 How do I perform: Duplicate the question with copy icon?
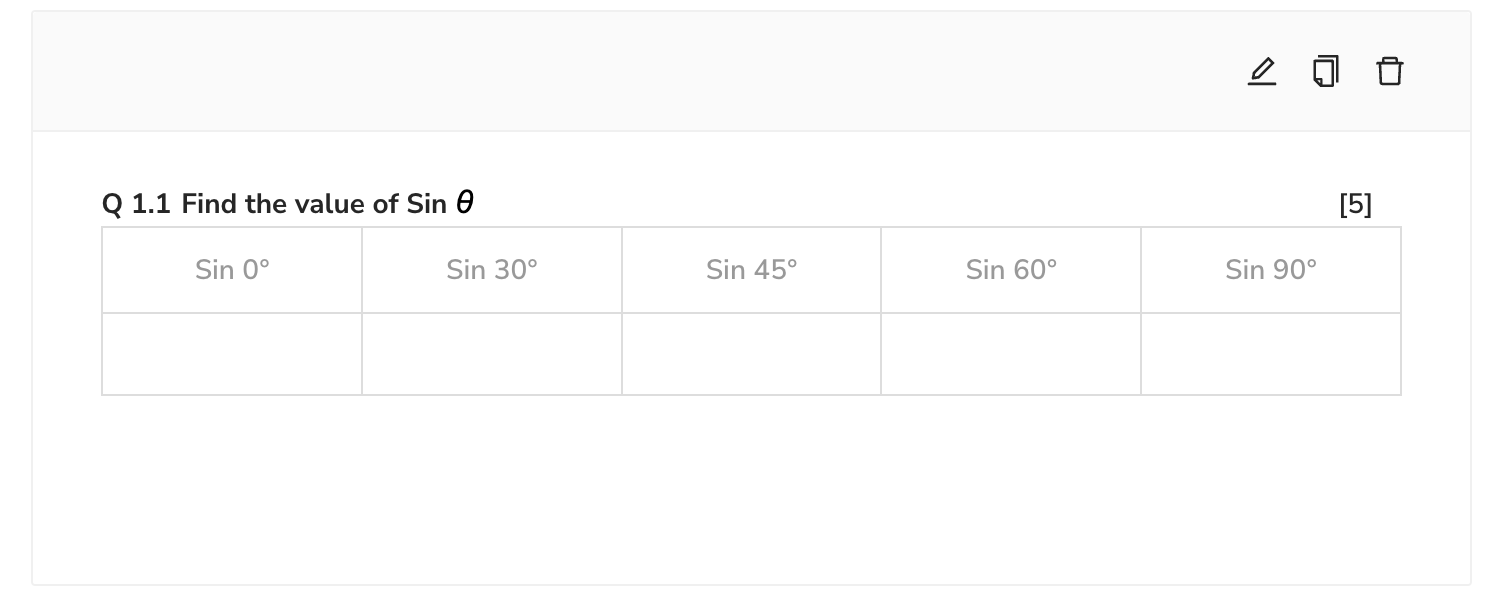1326,72
